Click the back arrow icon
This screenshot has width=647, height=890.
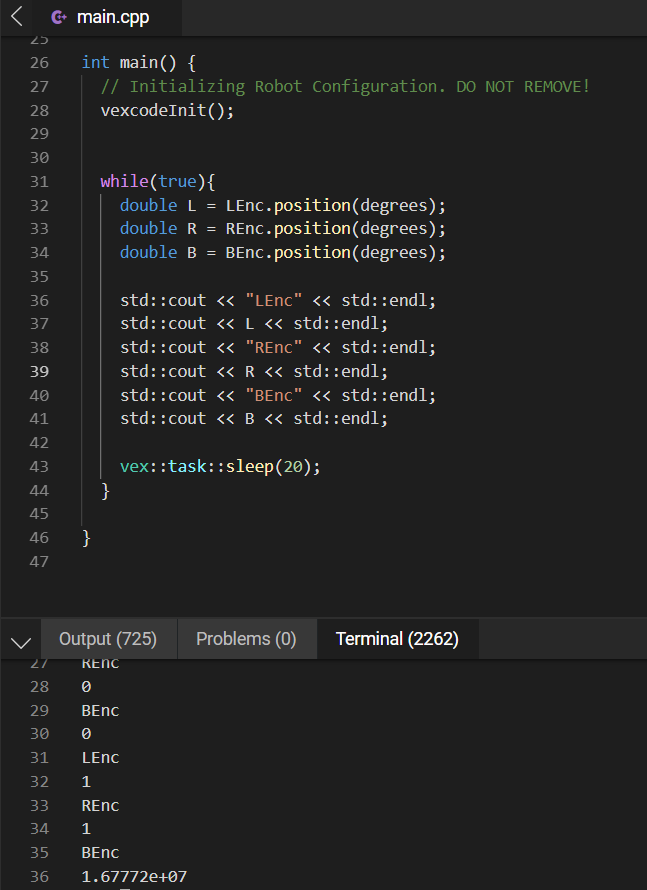pos(16,17)
